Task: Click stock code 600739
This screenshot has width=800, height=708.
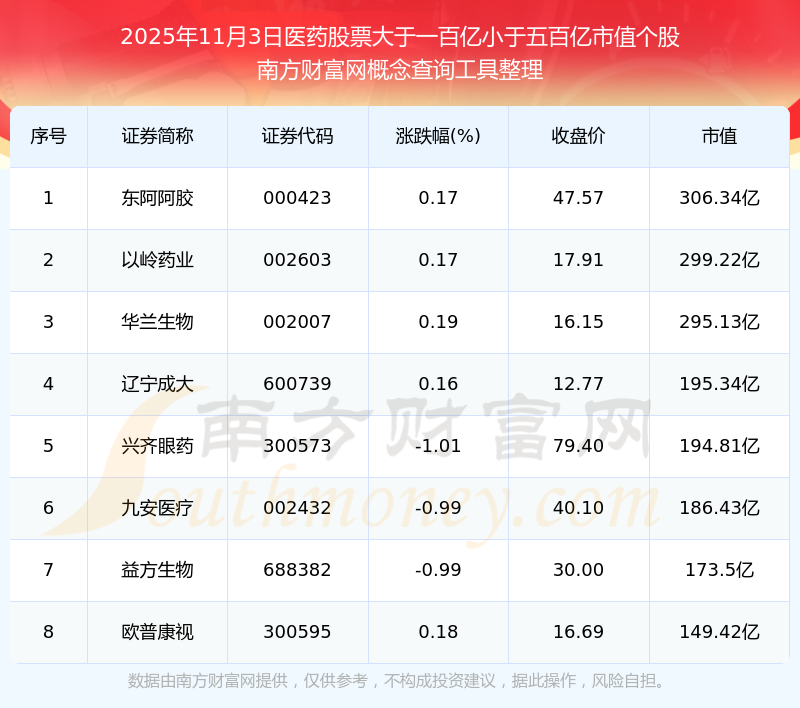Action: (297, 384)
